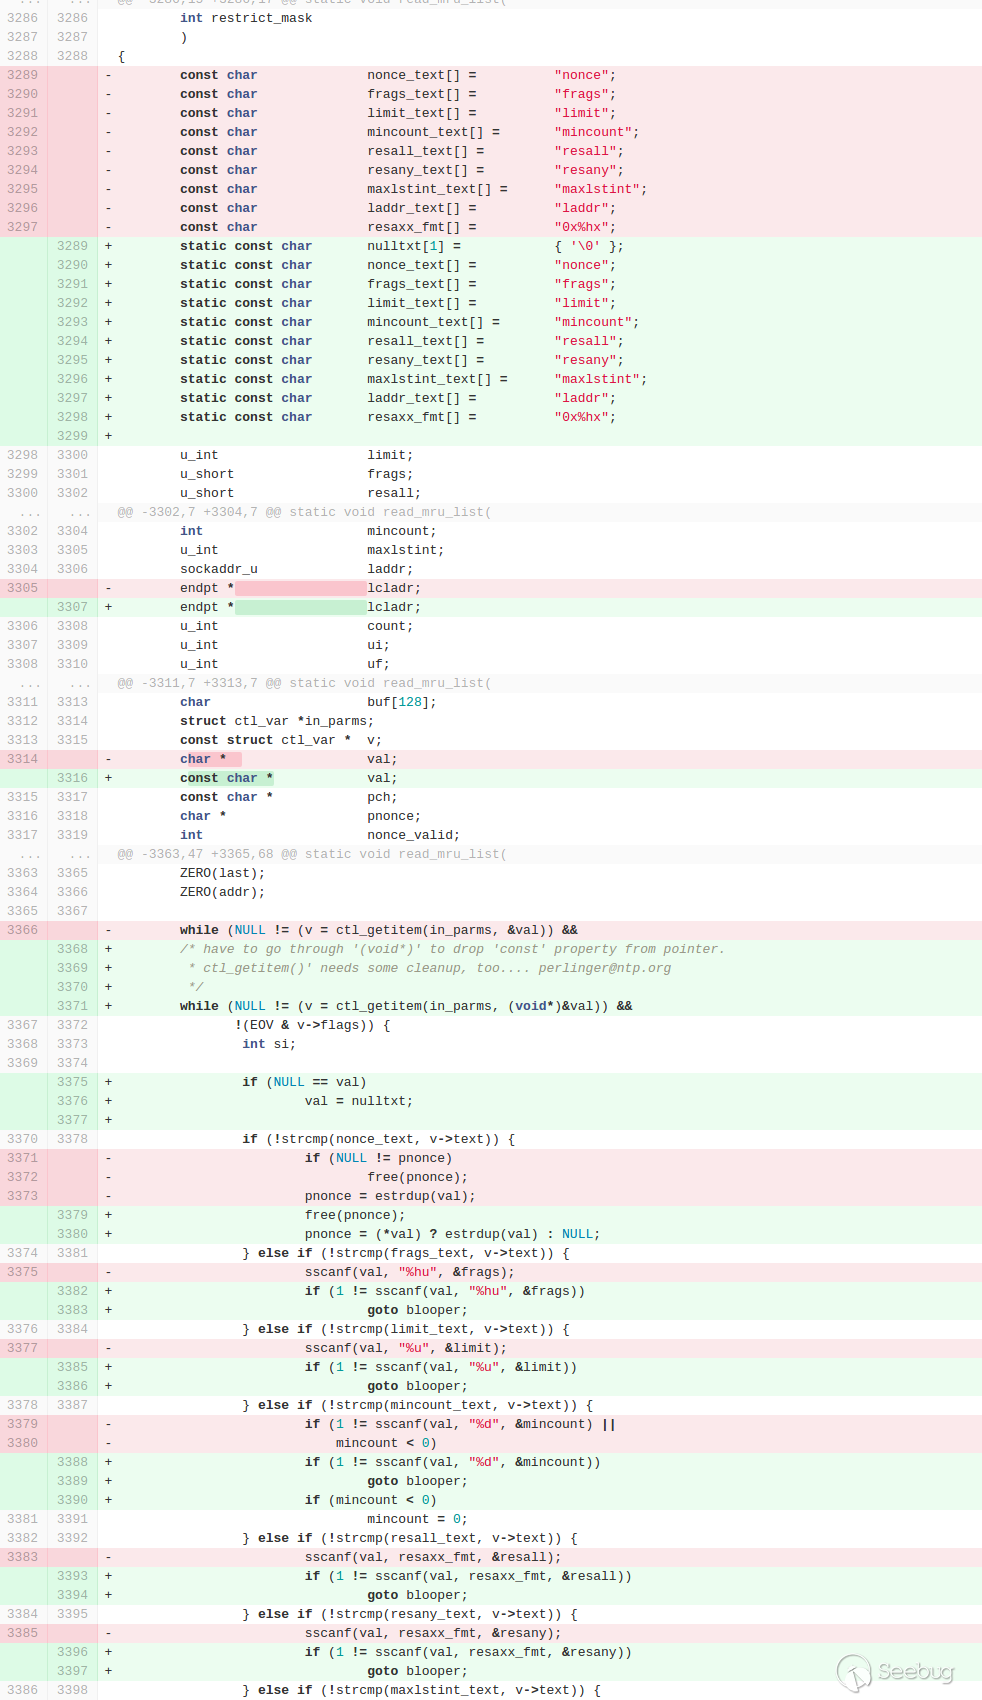Click the red highlighted whitespace in removed endpt line
Viewport: 982px width, 1700px height.
(x=300, y=588)
